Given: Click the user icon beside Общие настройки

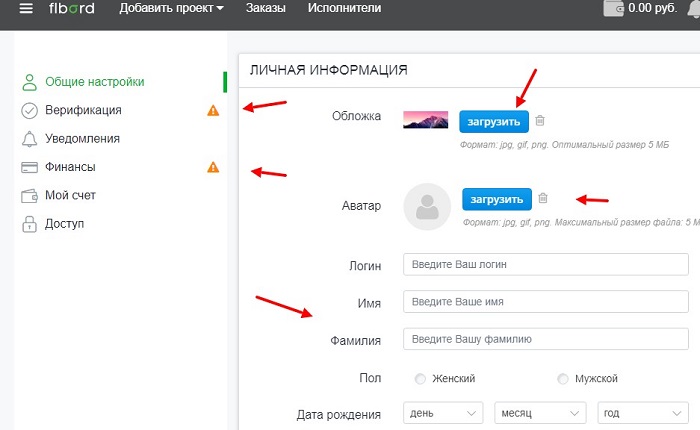Looking at the screenshot, I should (x=29, y=83).
